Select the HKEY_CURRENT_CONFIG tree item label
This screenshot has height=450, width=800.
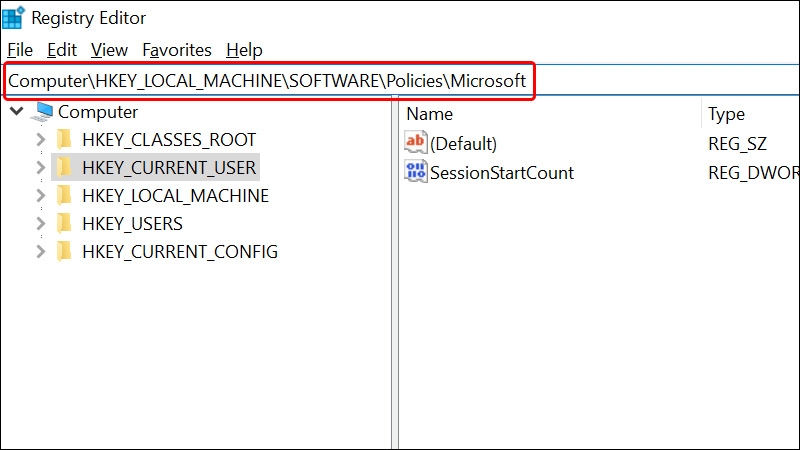click(180, 252)
